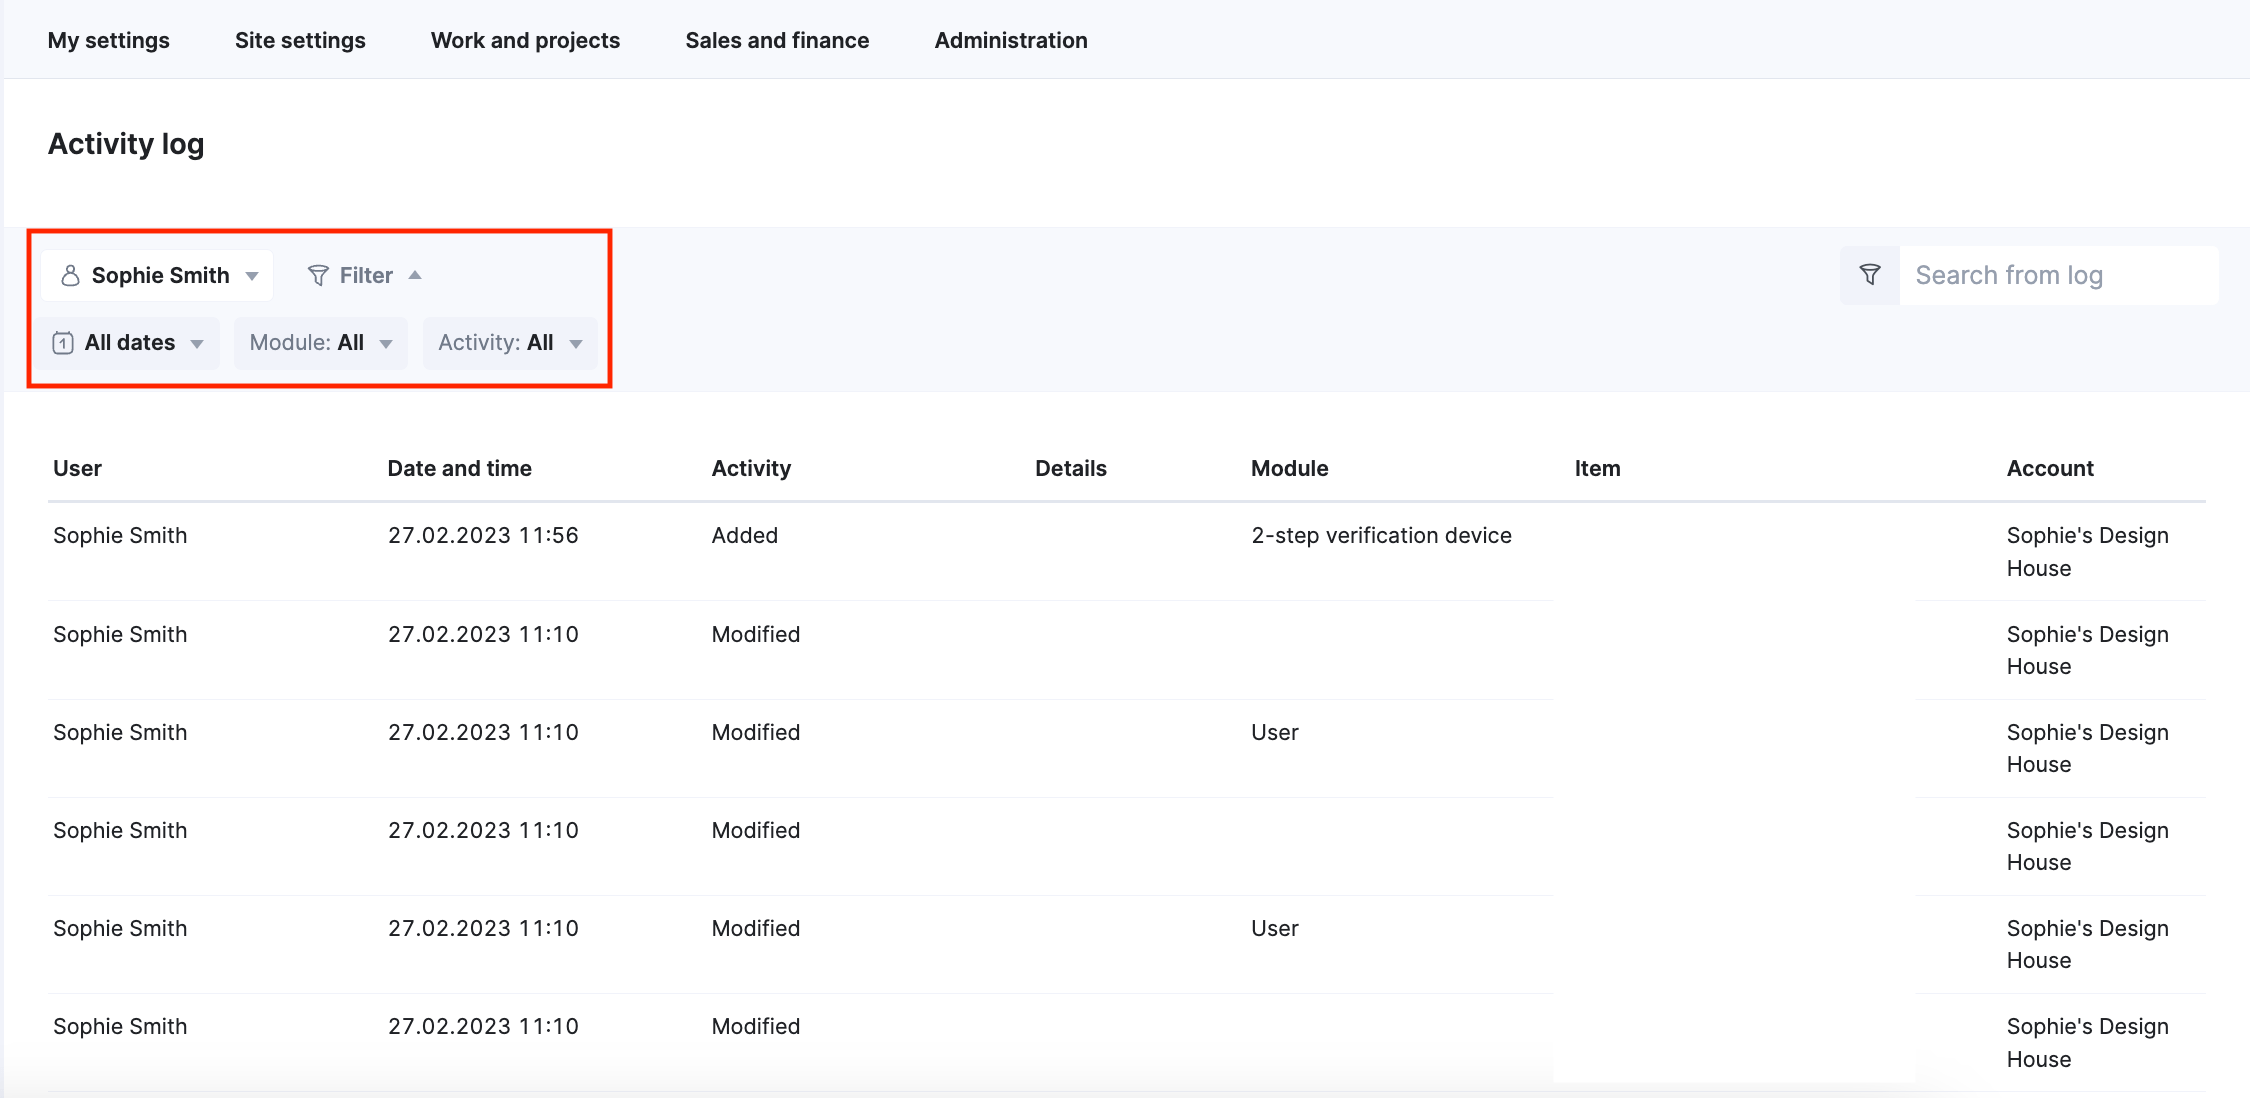The width and height of the screenshot is (2250, 1098).
Task: Select the 2-step verification device row
Action: tap(1380, 536)
